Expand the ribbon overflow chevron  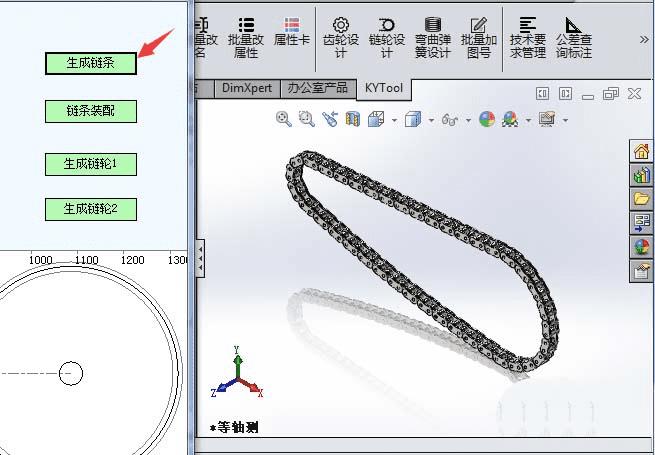644,40
